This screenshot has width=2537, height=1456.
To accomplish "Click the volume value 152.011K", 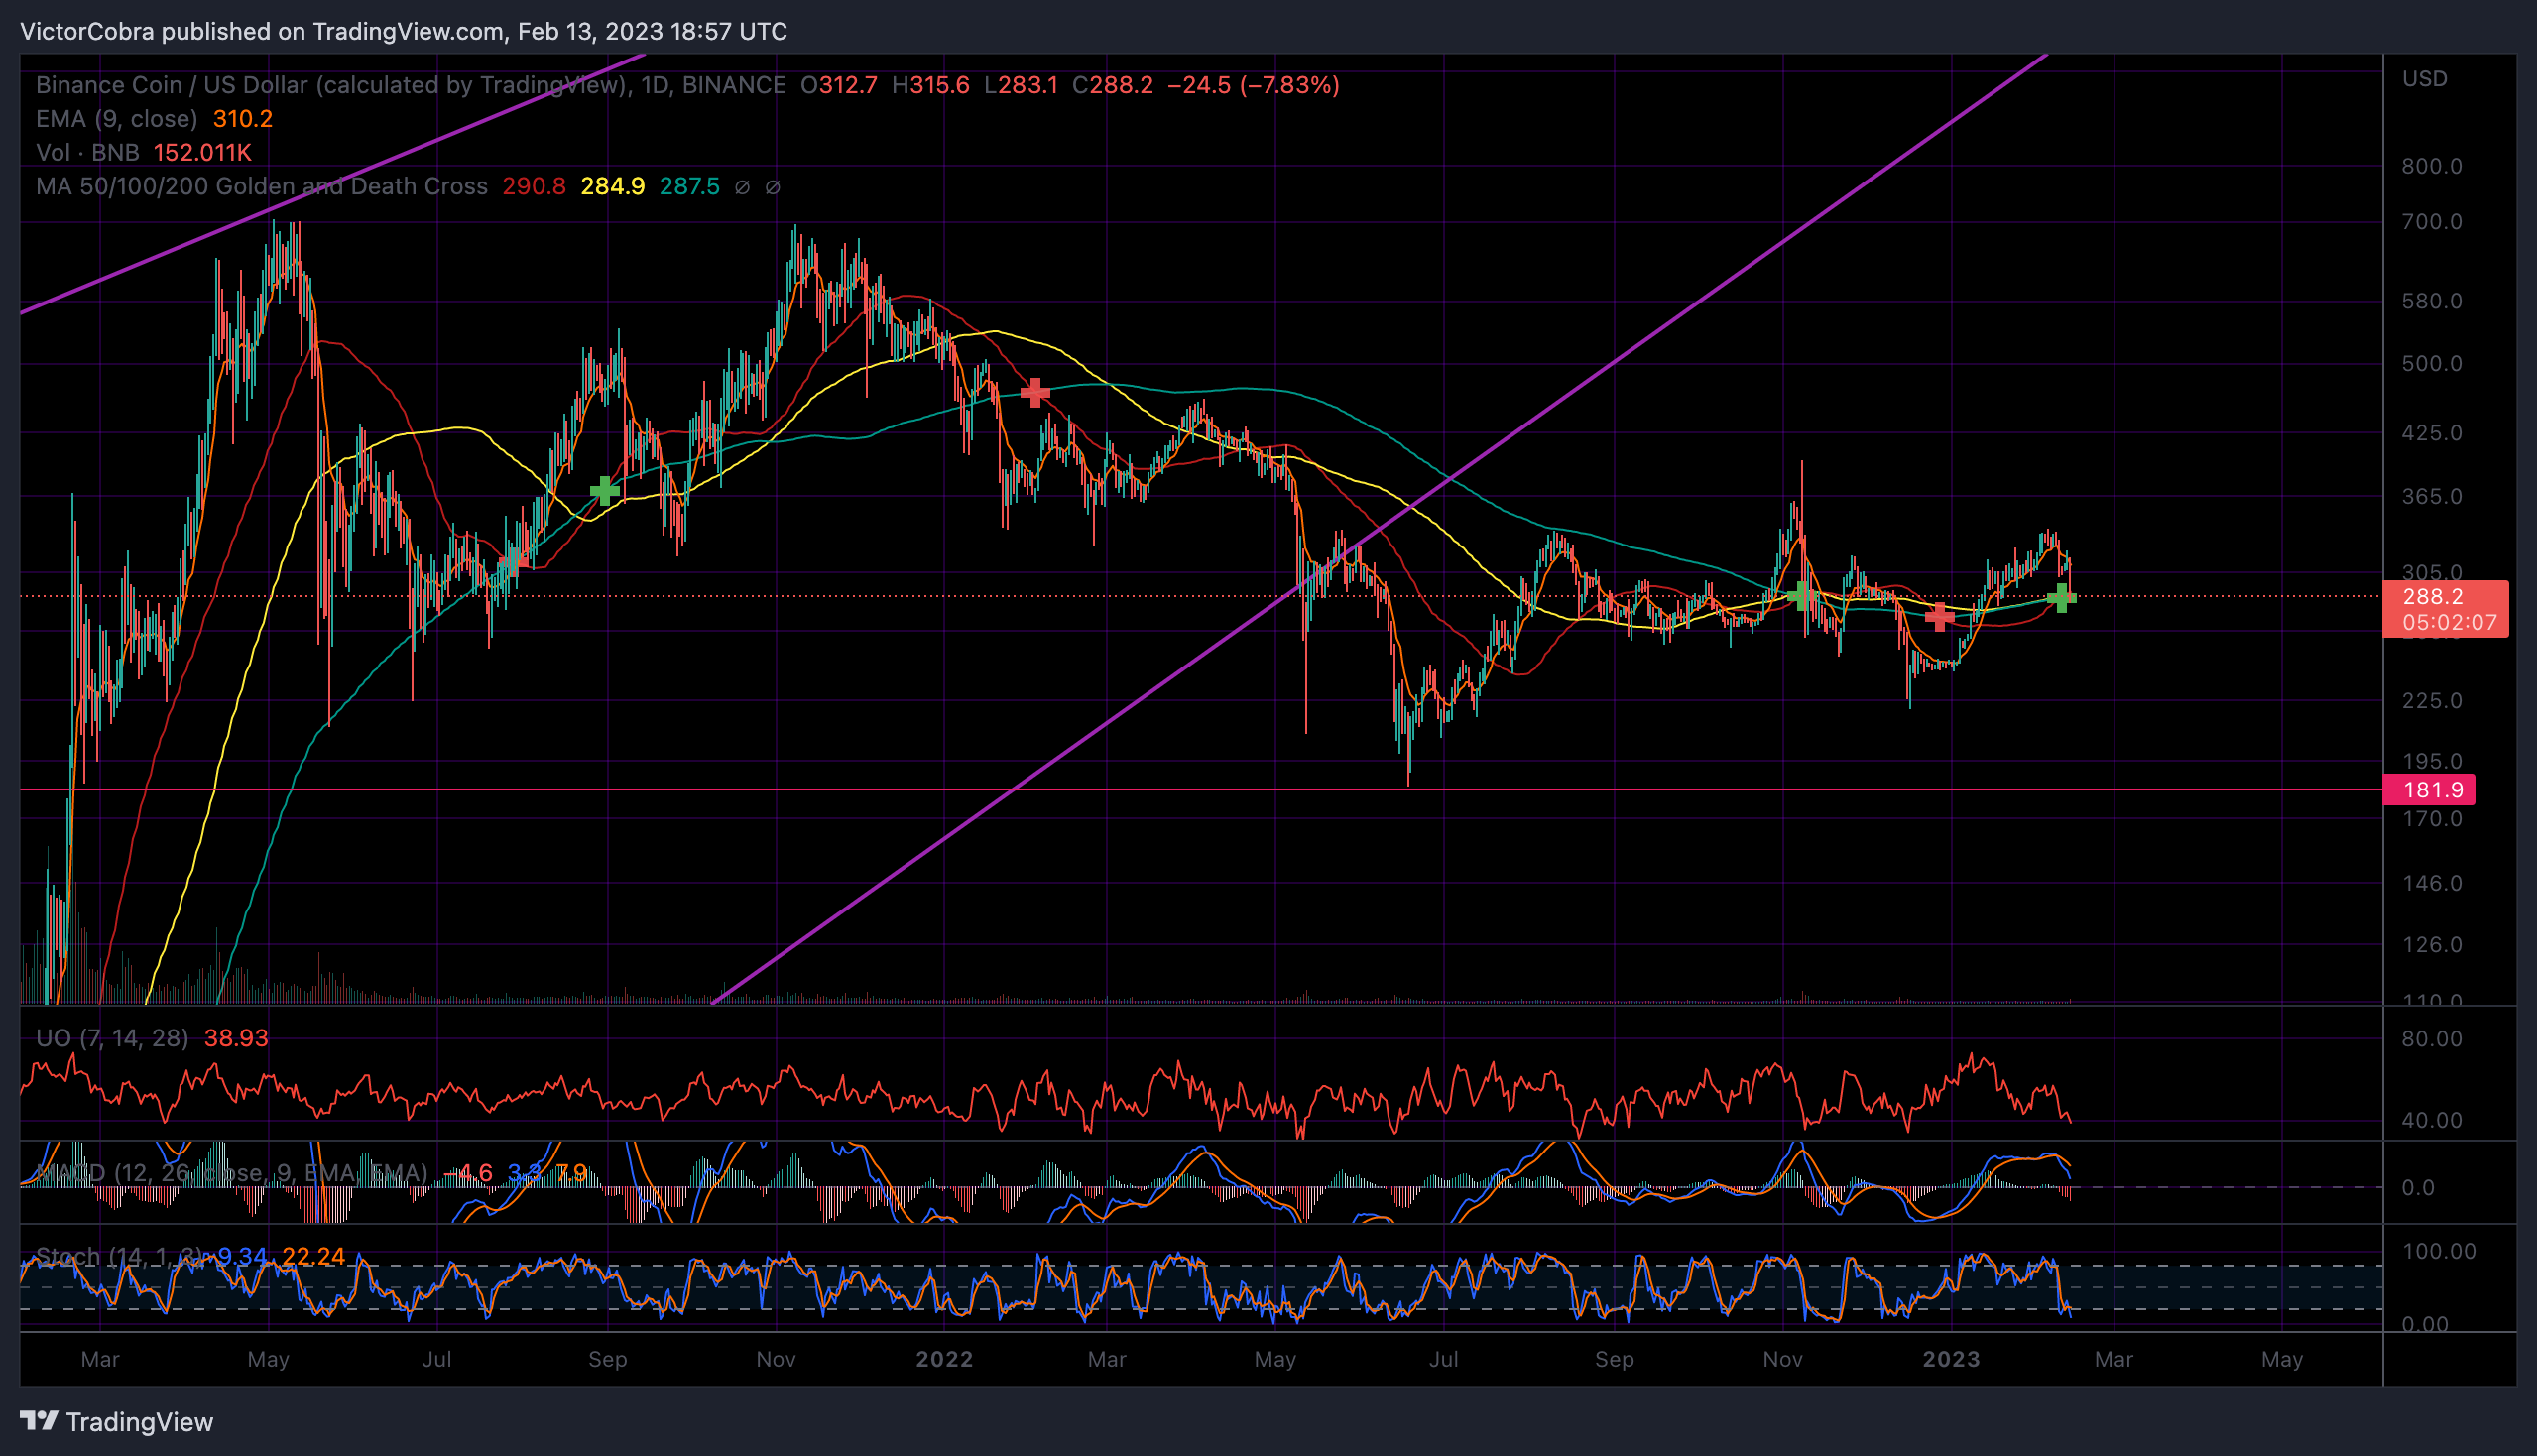I will point(202,153).
